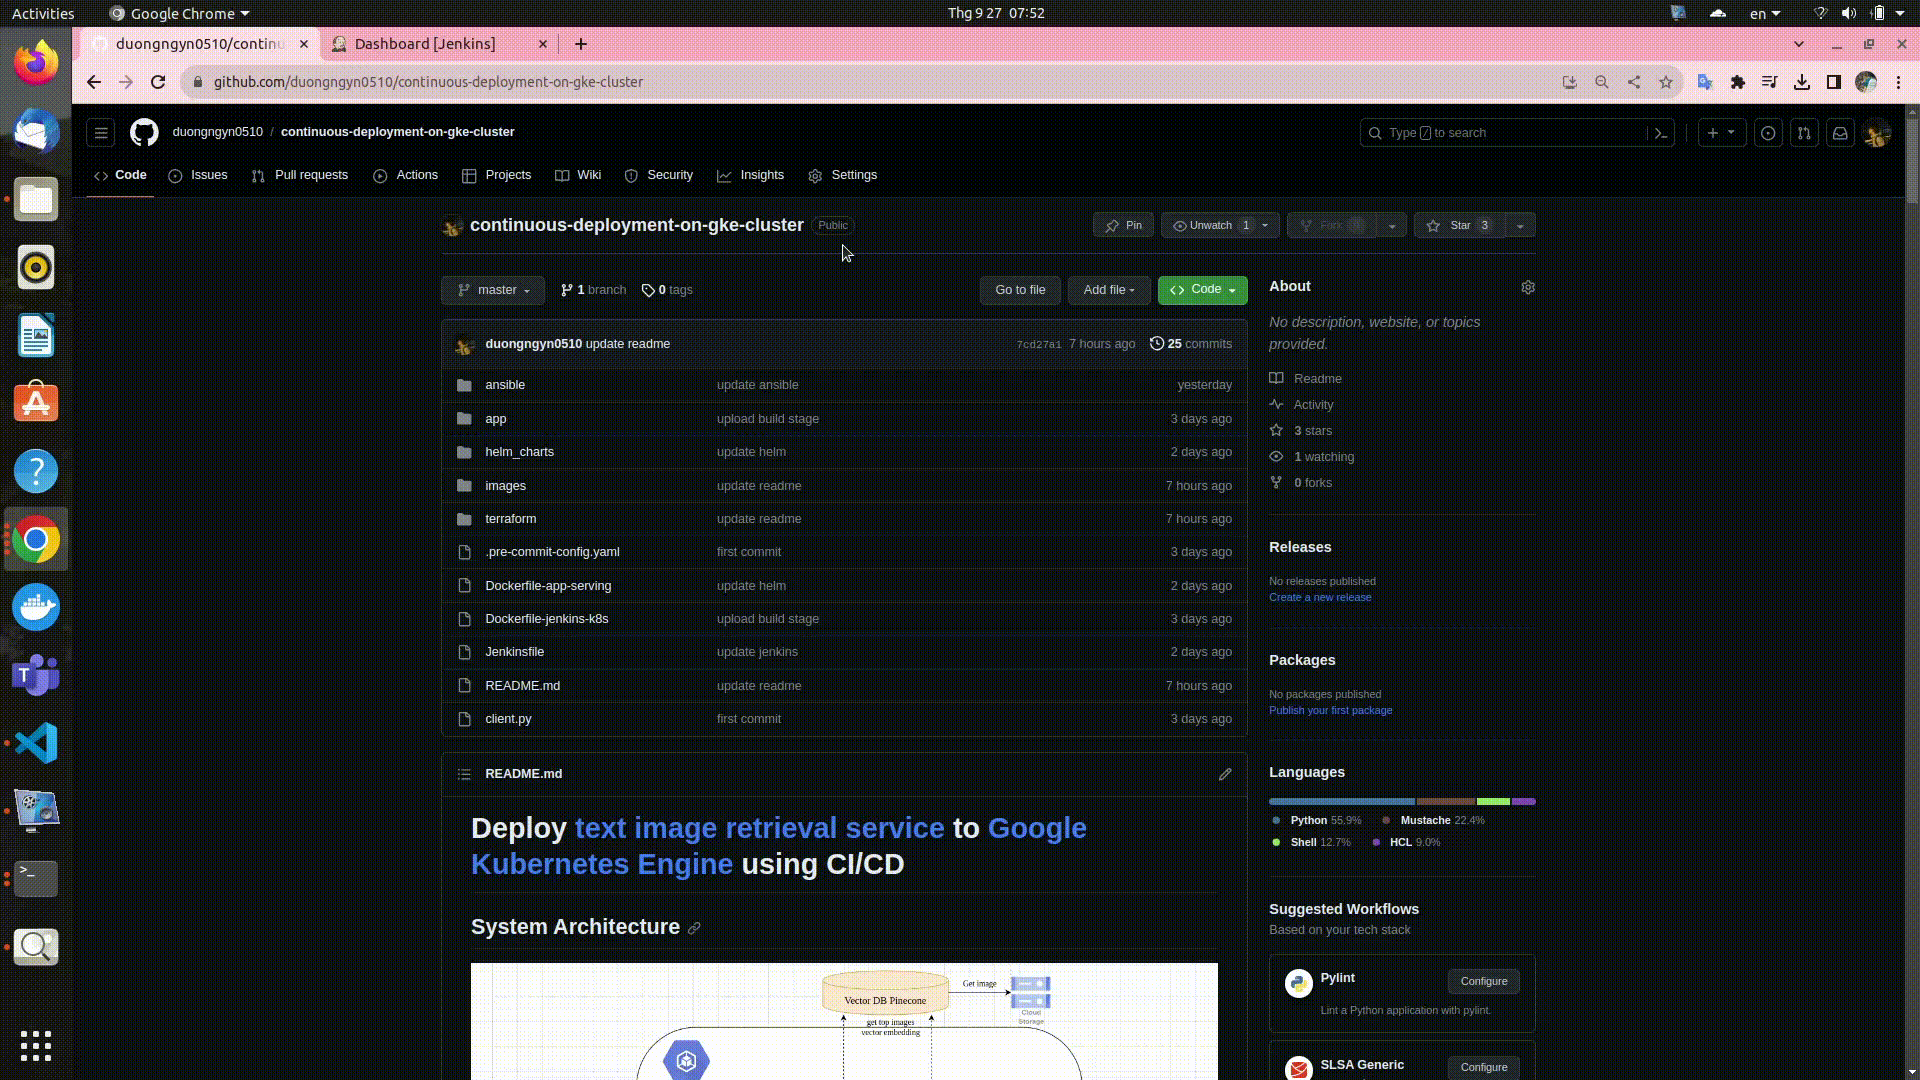The height and width of the screenshot is (1080, 1920).
Task: Open About settings gear icon
Action: click(1528, 287)
